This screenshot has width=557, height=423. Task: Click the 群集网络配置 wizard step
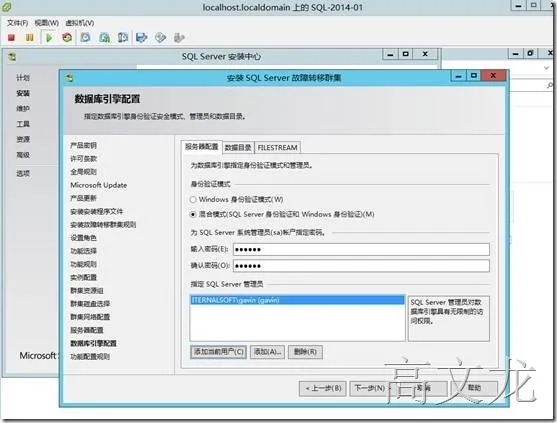90,317
